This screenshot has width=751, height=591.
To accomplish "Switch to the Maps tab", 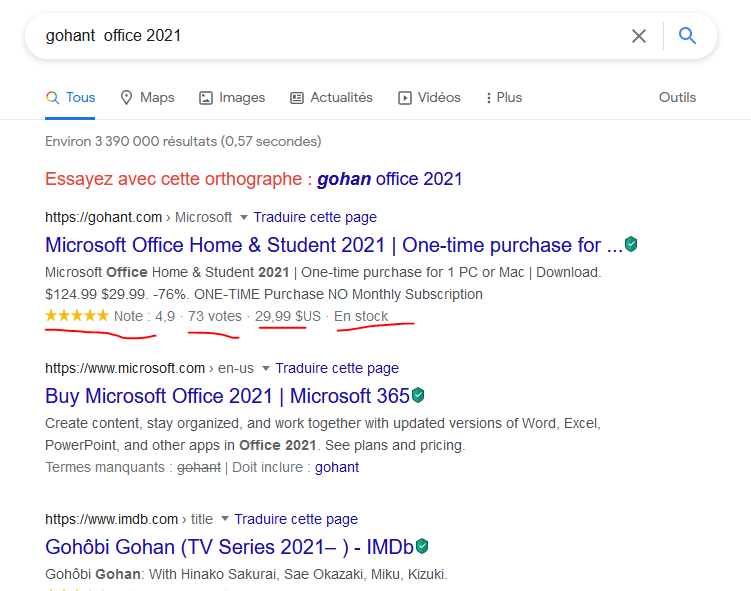I will pyautogui.click(x=147, y=98).
